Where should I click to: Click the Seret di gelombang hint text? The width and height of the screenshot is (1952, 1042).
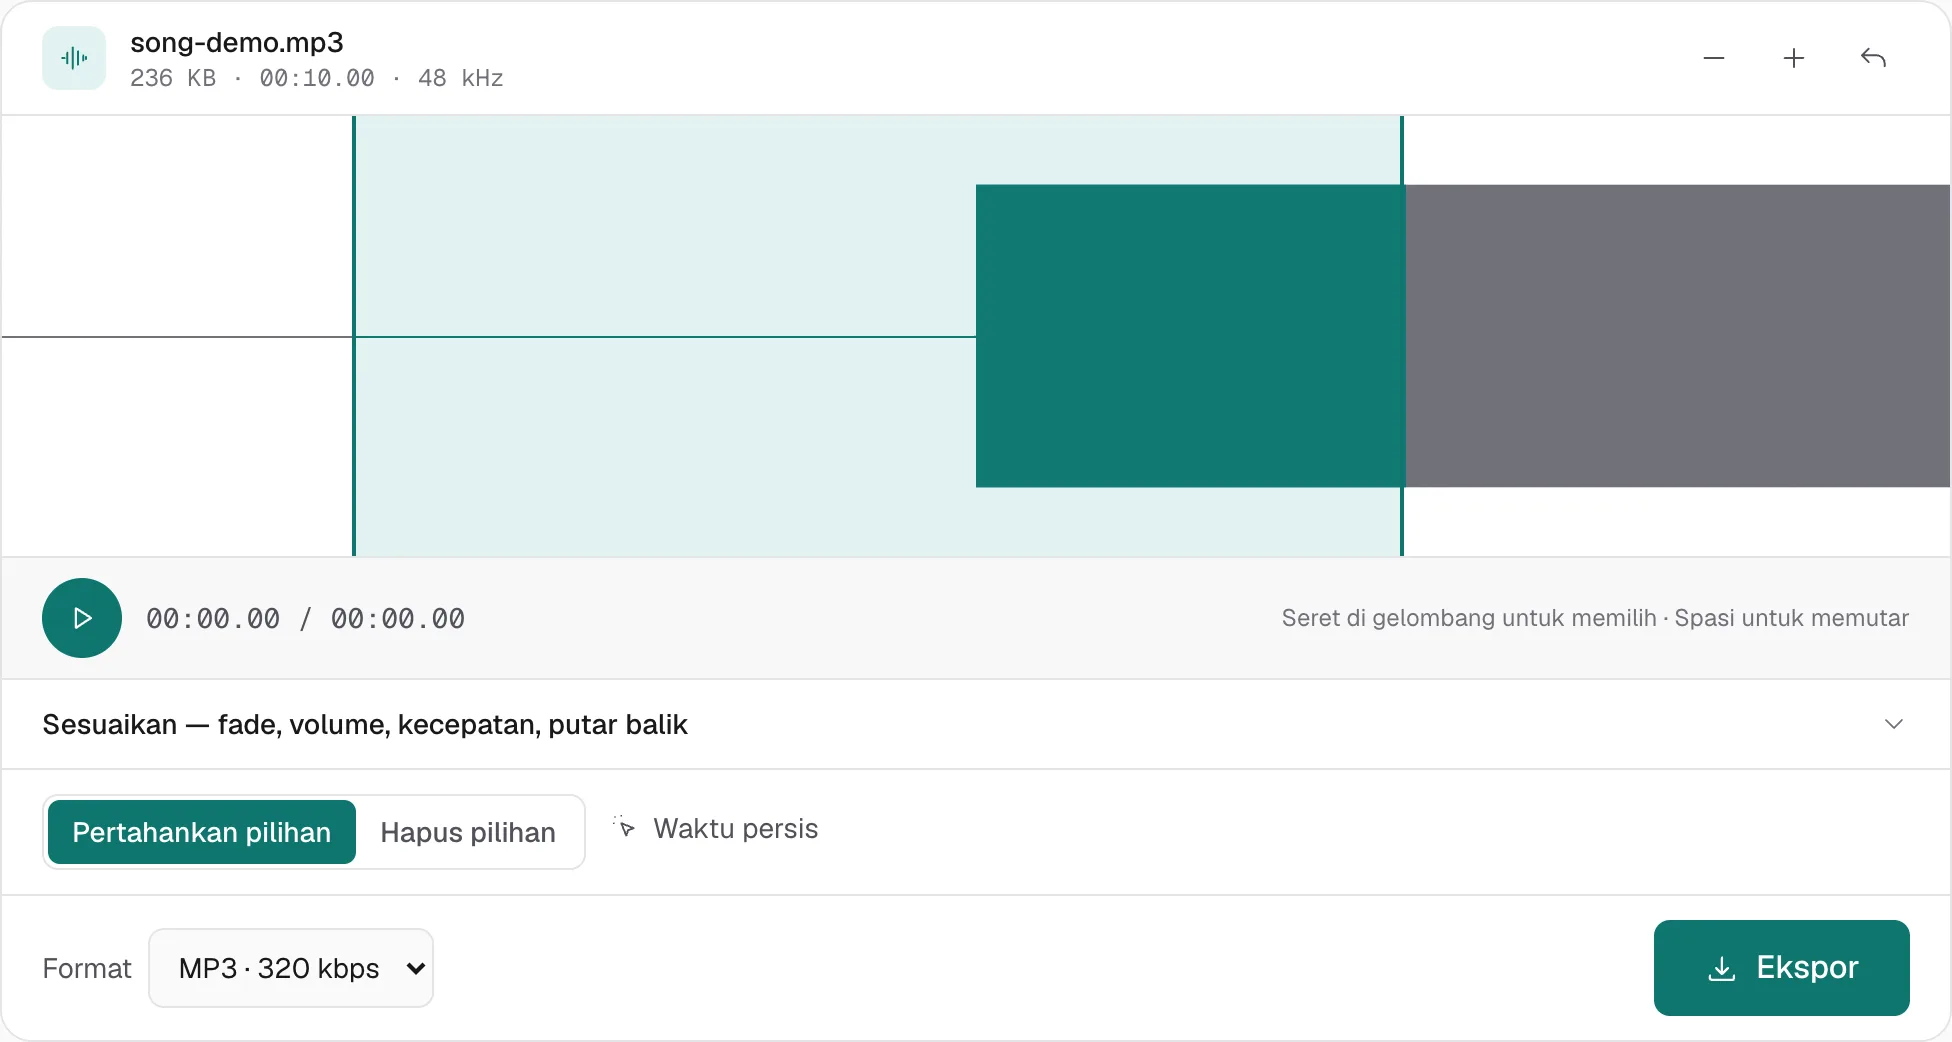[x=1595, y=618]
